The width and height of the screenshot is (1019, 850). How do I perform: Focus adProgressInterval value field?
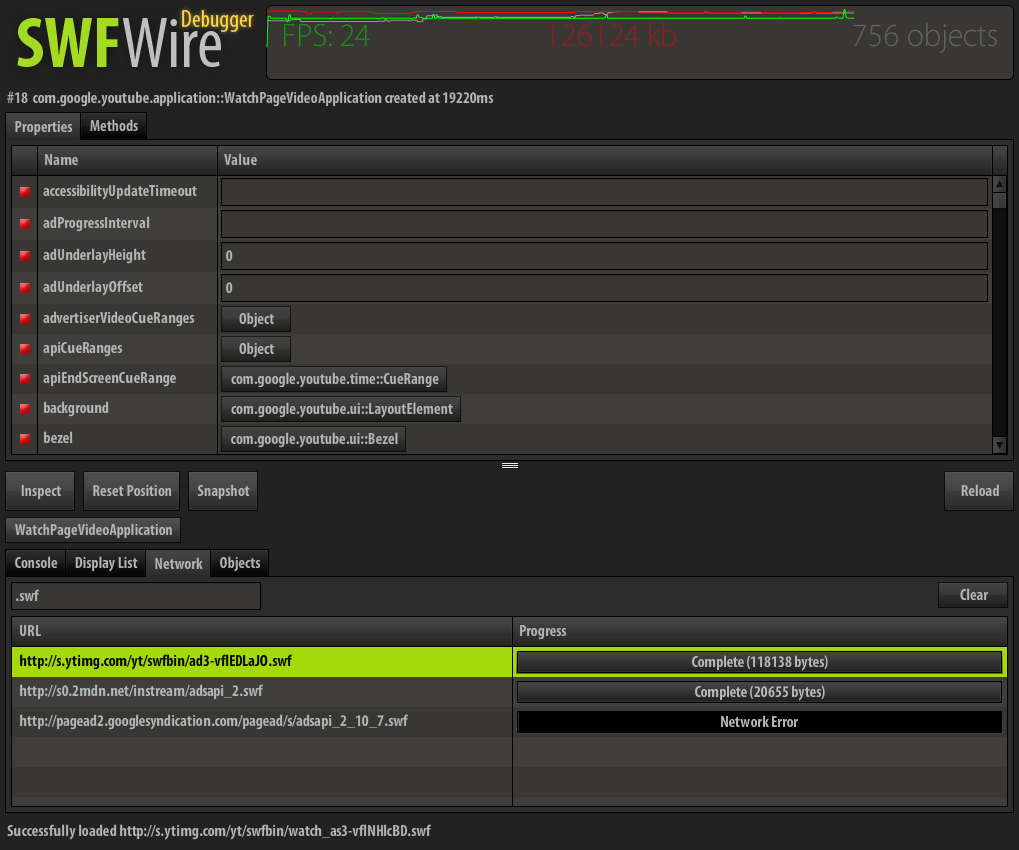coord(604,224)
